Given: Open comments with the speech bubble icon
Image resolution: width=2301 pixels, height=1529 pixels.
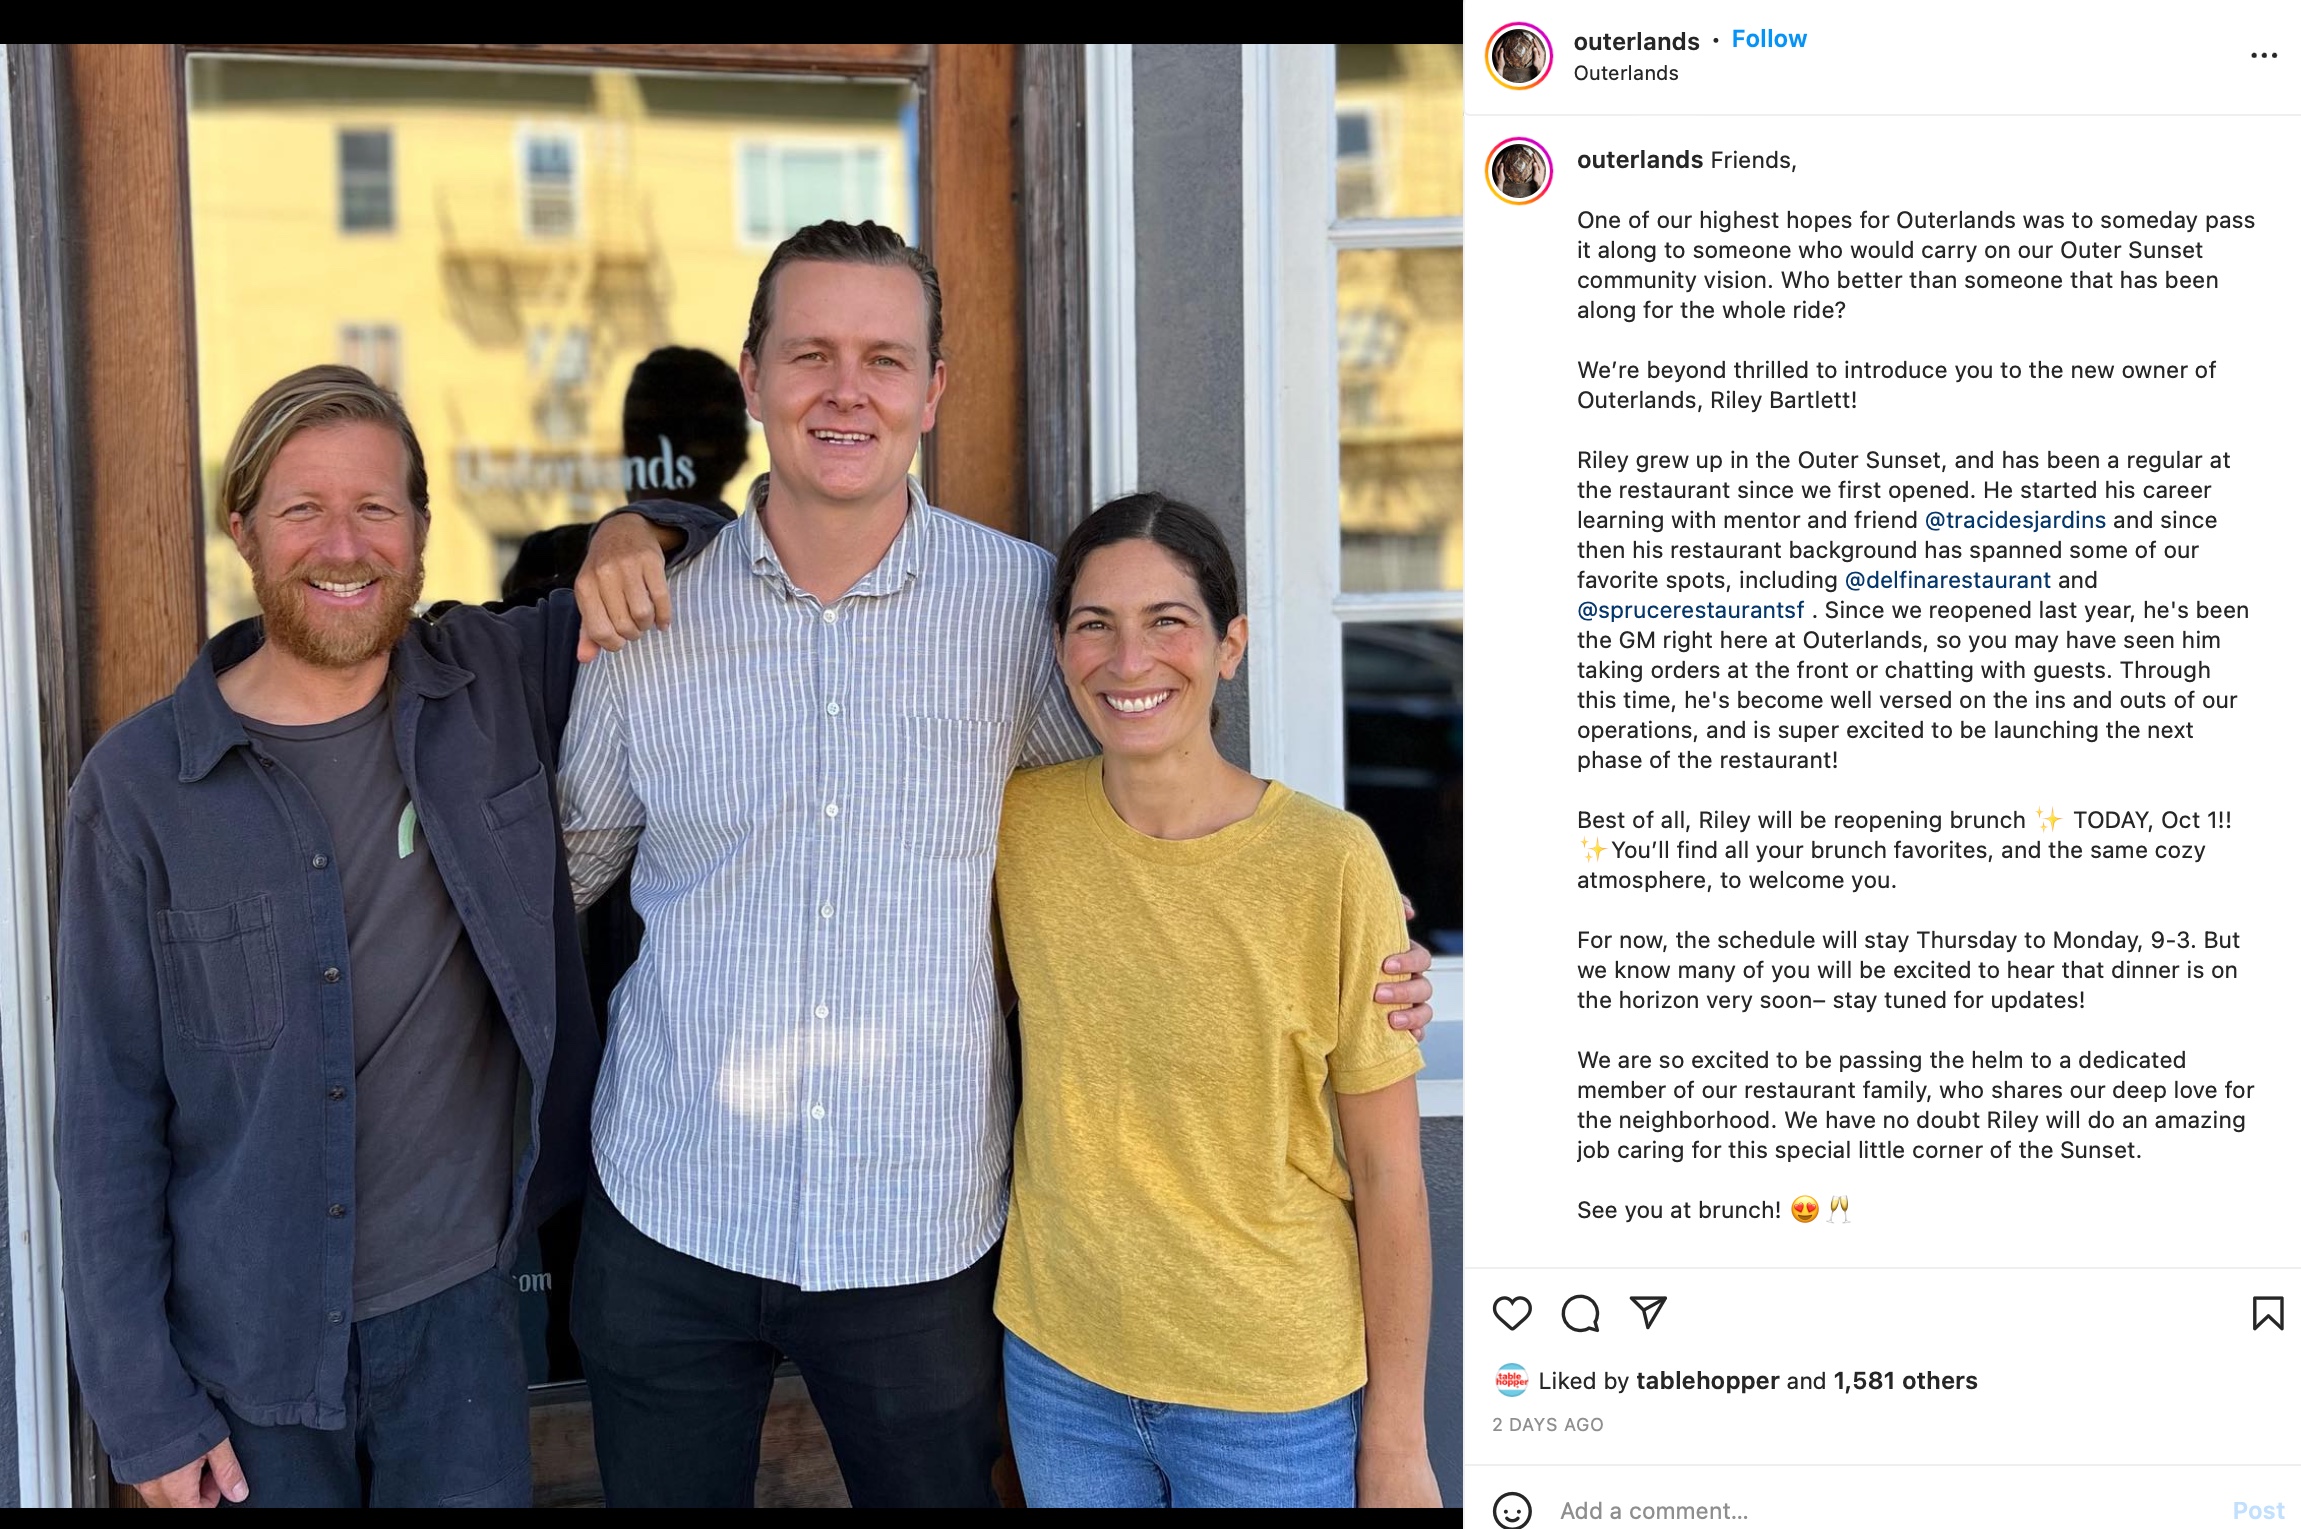Looking at the screenshot, I should 1580,1313.
